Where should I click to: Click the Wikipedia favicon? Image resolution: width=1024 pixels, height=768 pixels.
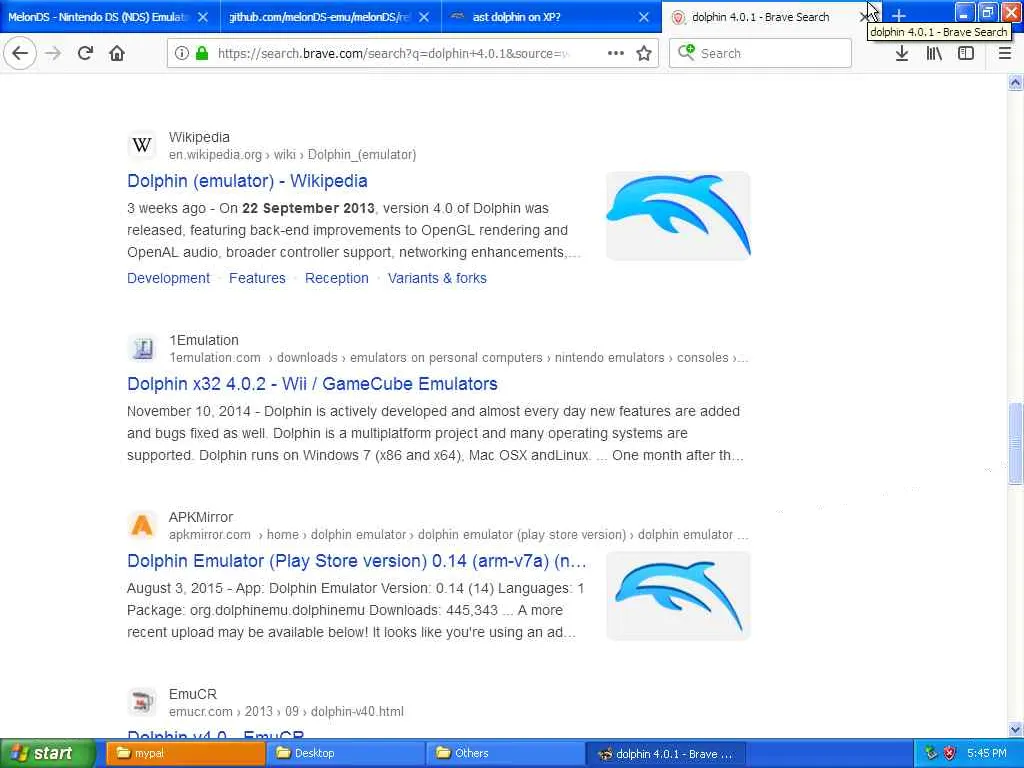point(142,145)
